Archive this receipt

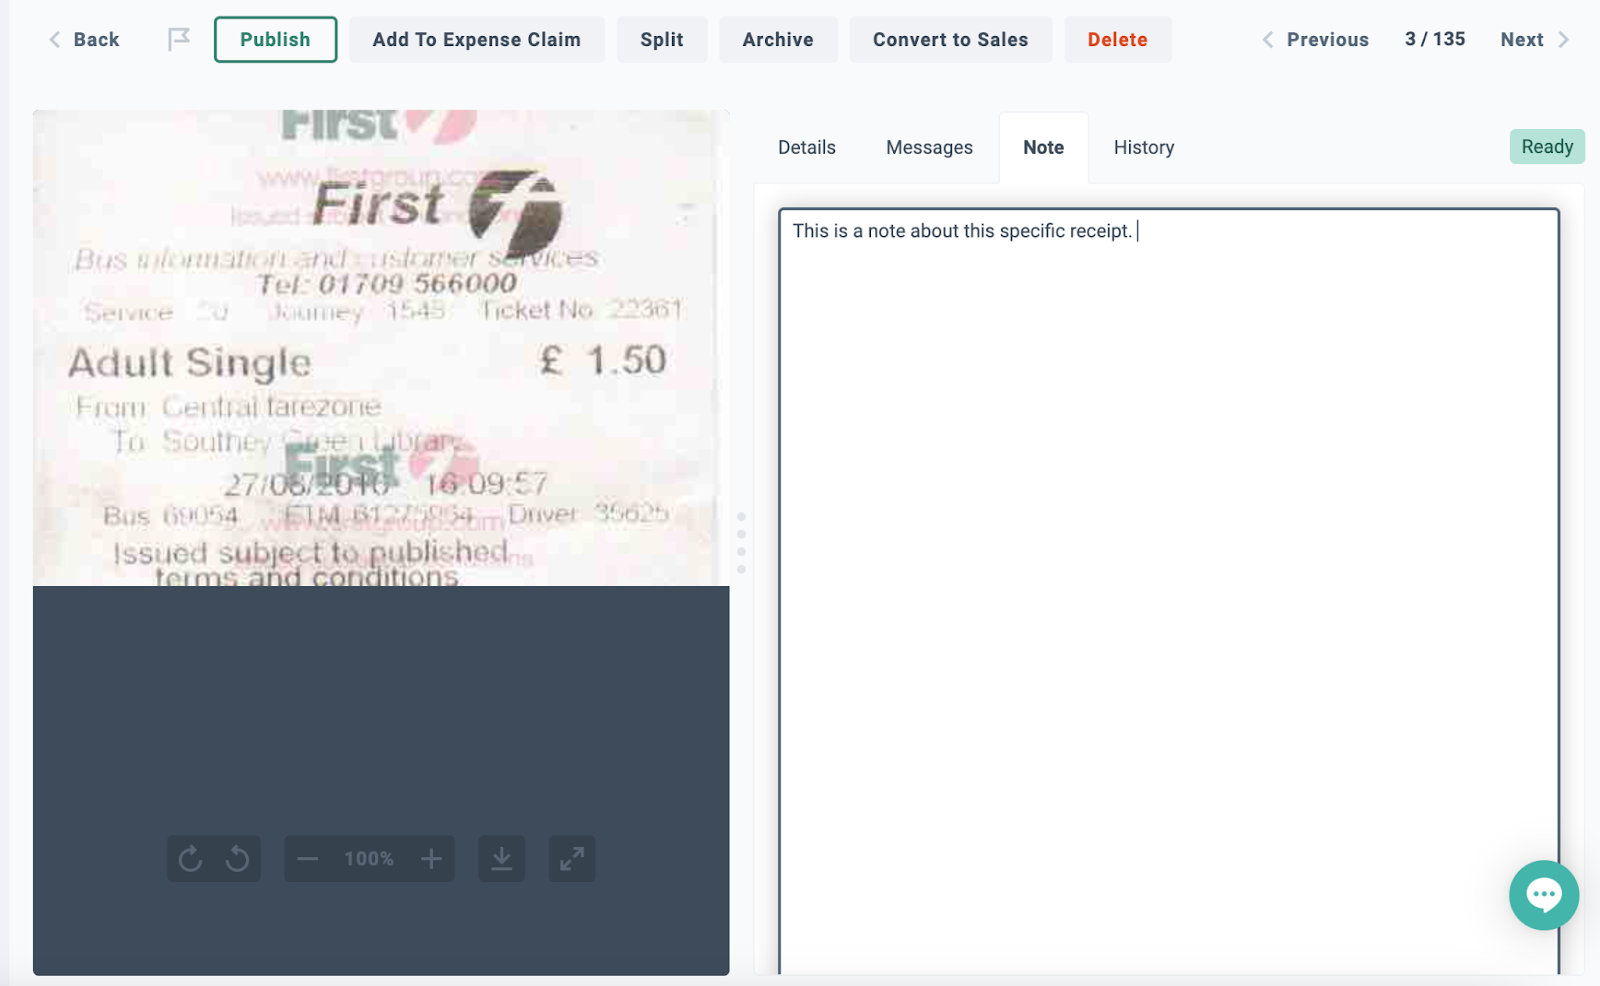(778, 40)
